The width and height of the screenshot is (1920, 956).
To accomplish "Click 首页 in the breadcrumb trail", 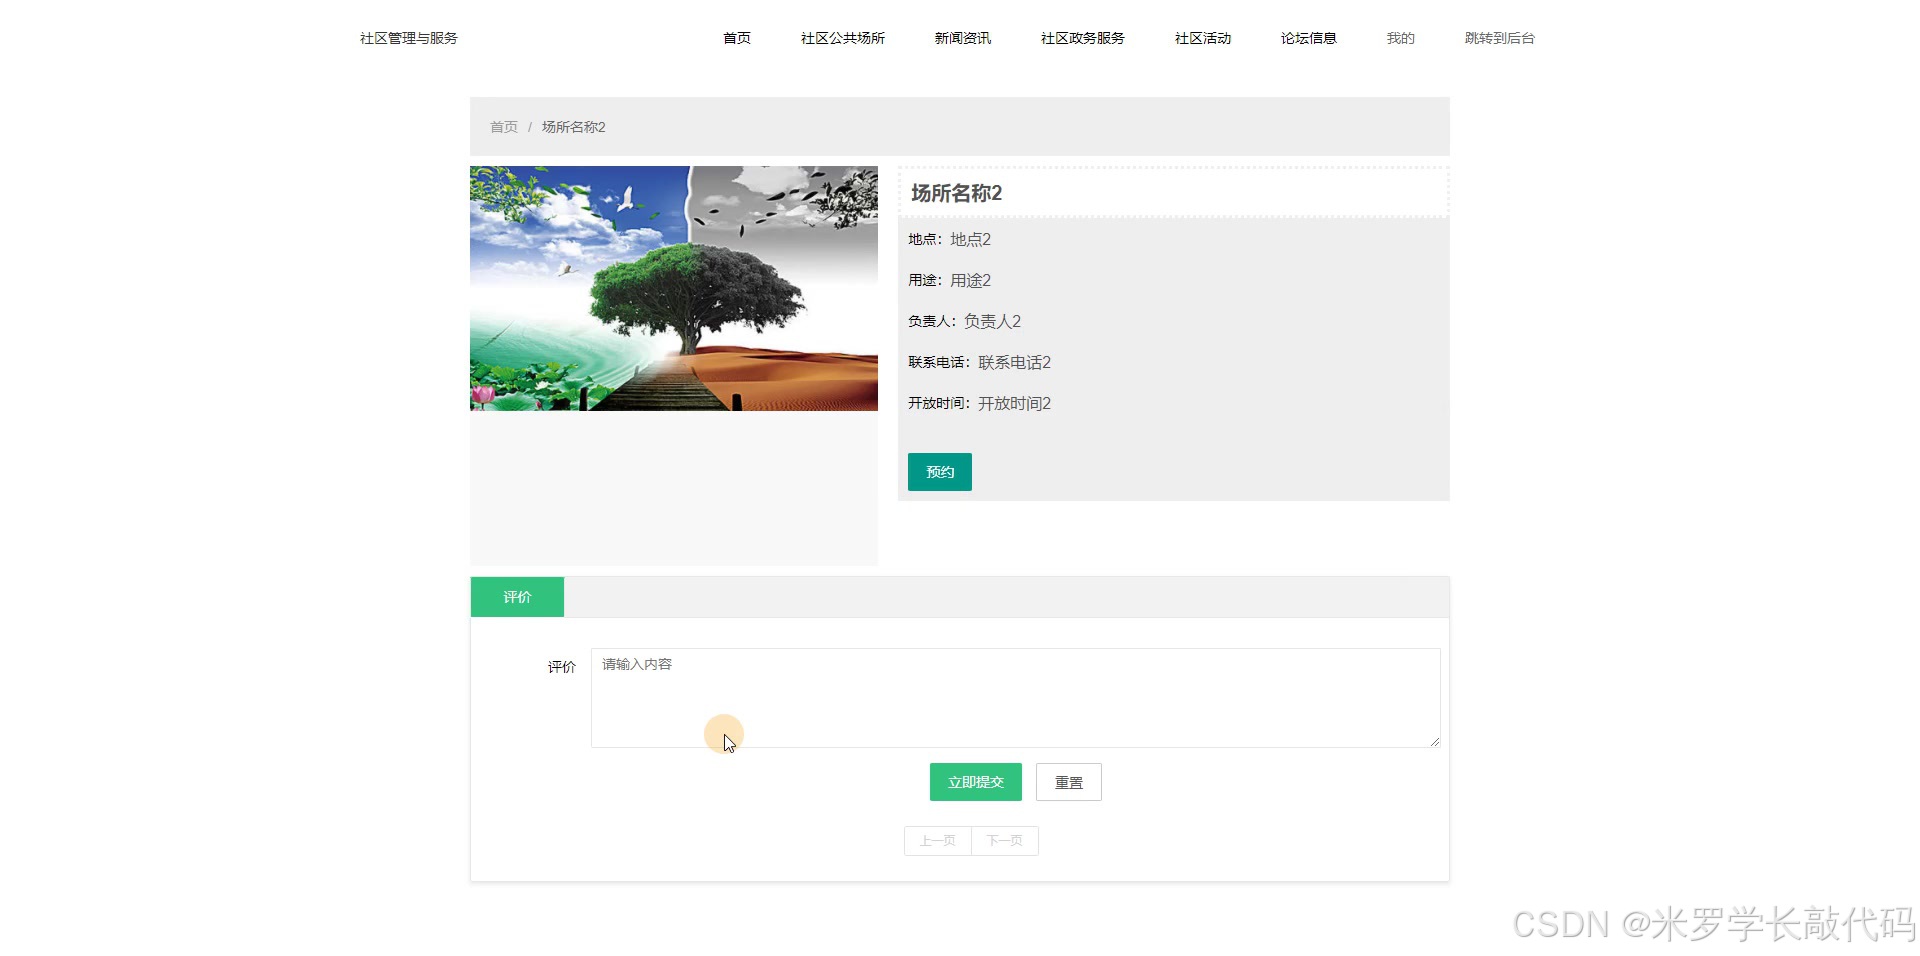I will tap(503, 127).
